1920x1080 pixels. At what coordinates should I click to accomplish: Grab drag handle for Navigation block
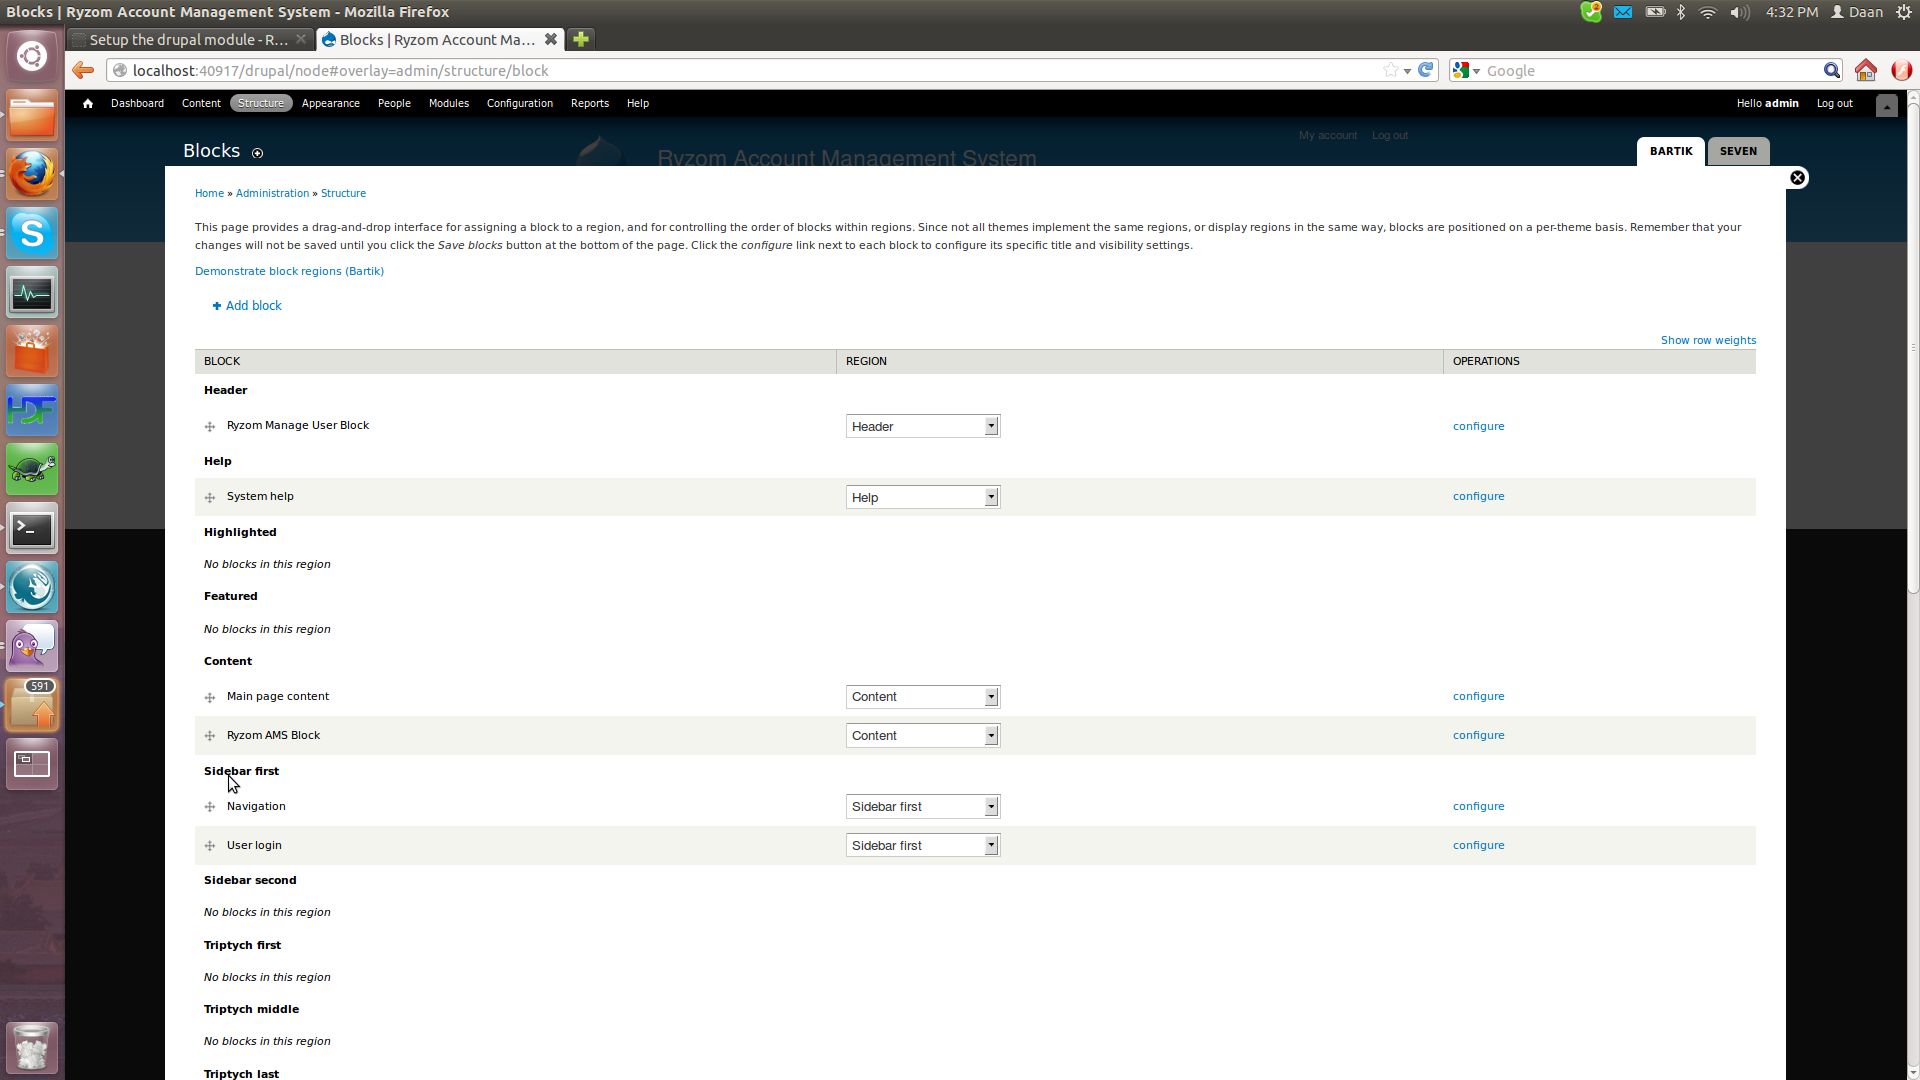pyautogui.click(x=210, y=807)
